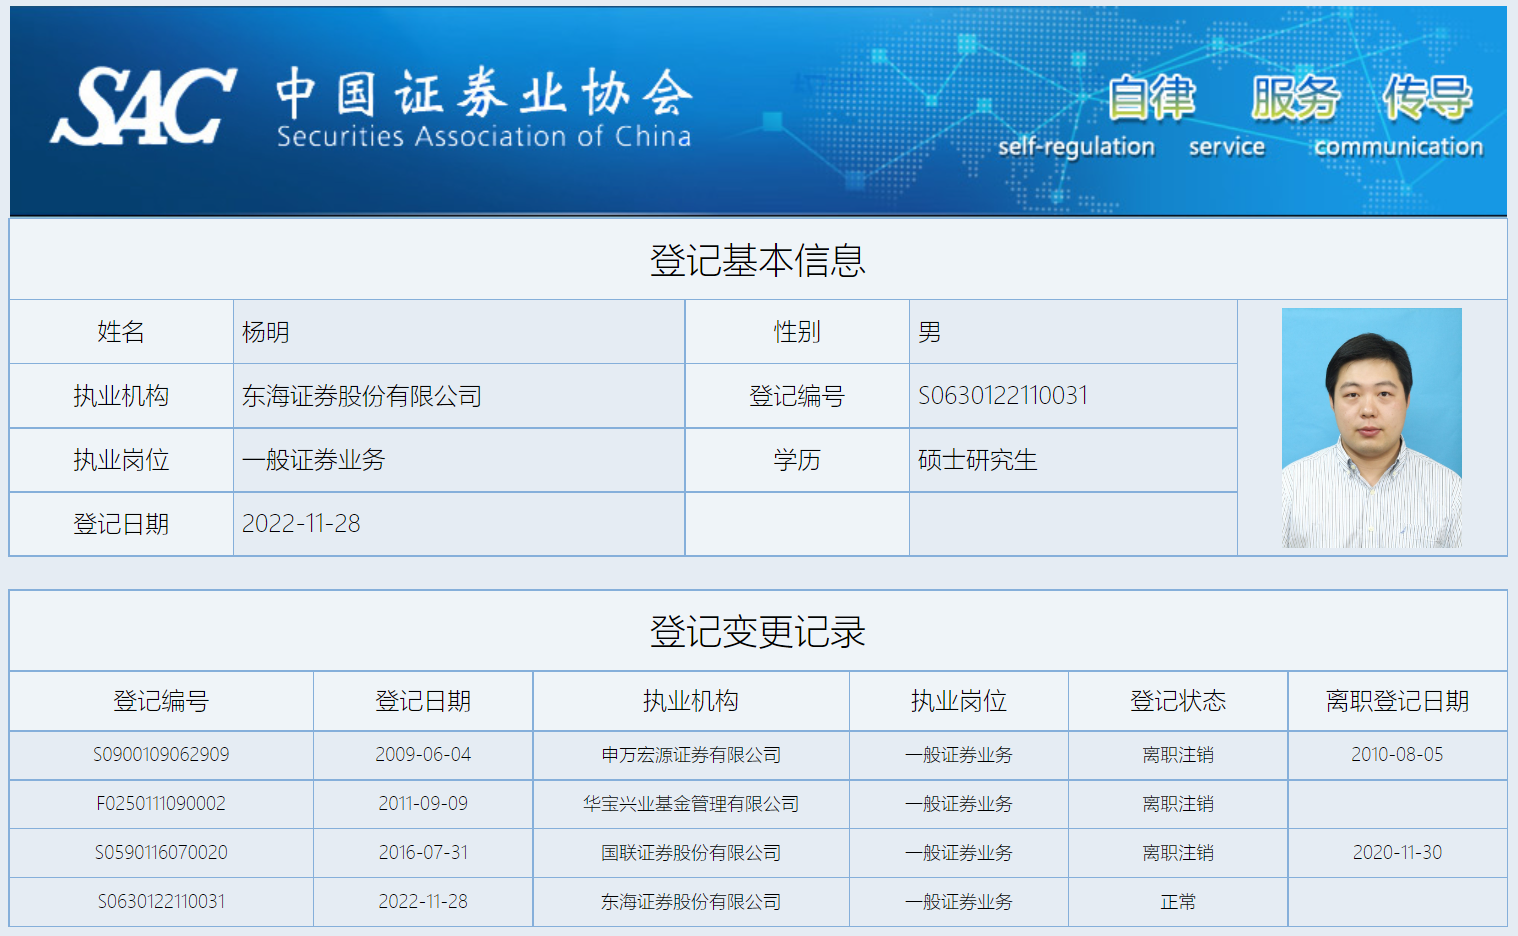1518x936 pixels.
Task: Select the 登记变更记录 section header
Action: pos(757,631)
